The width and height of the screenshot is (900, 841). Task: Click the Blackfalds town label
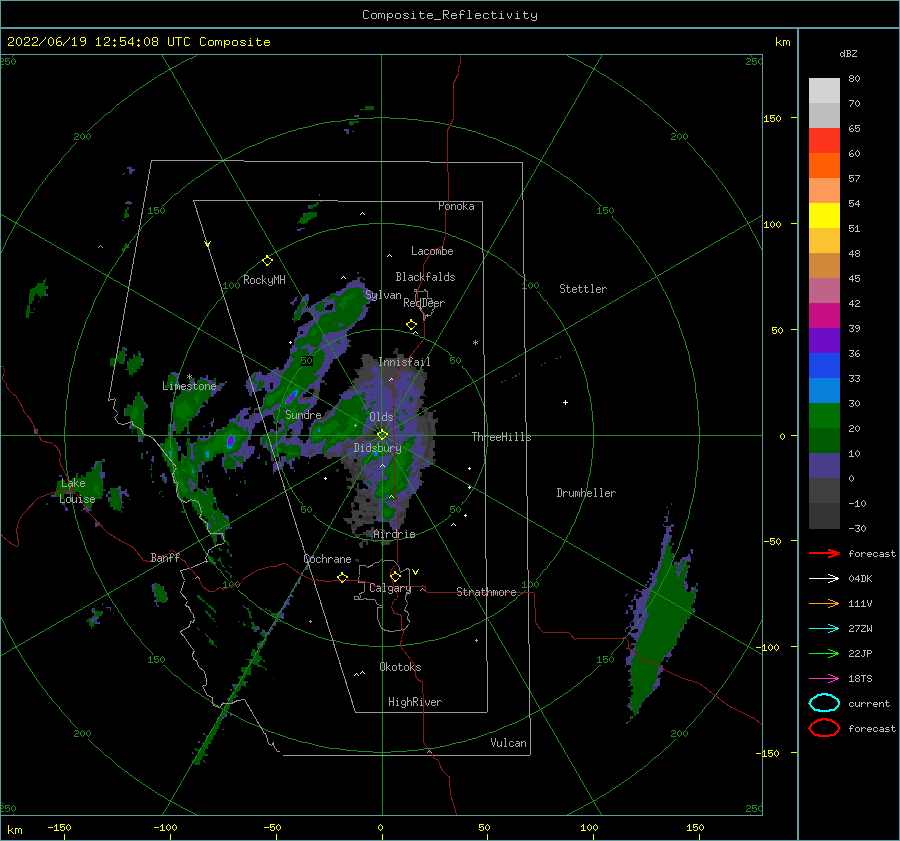tap(425, 277)
